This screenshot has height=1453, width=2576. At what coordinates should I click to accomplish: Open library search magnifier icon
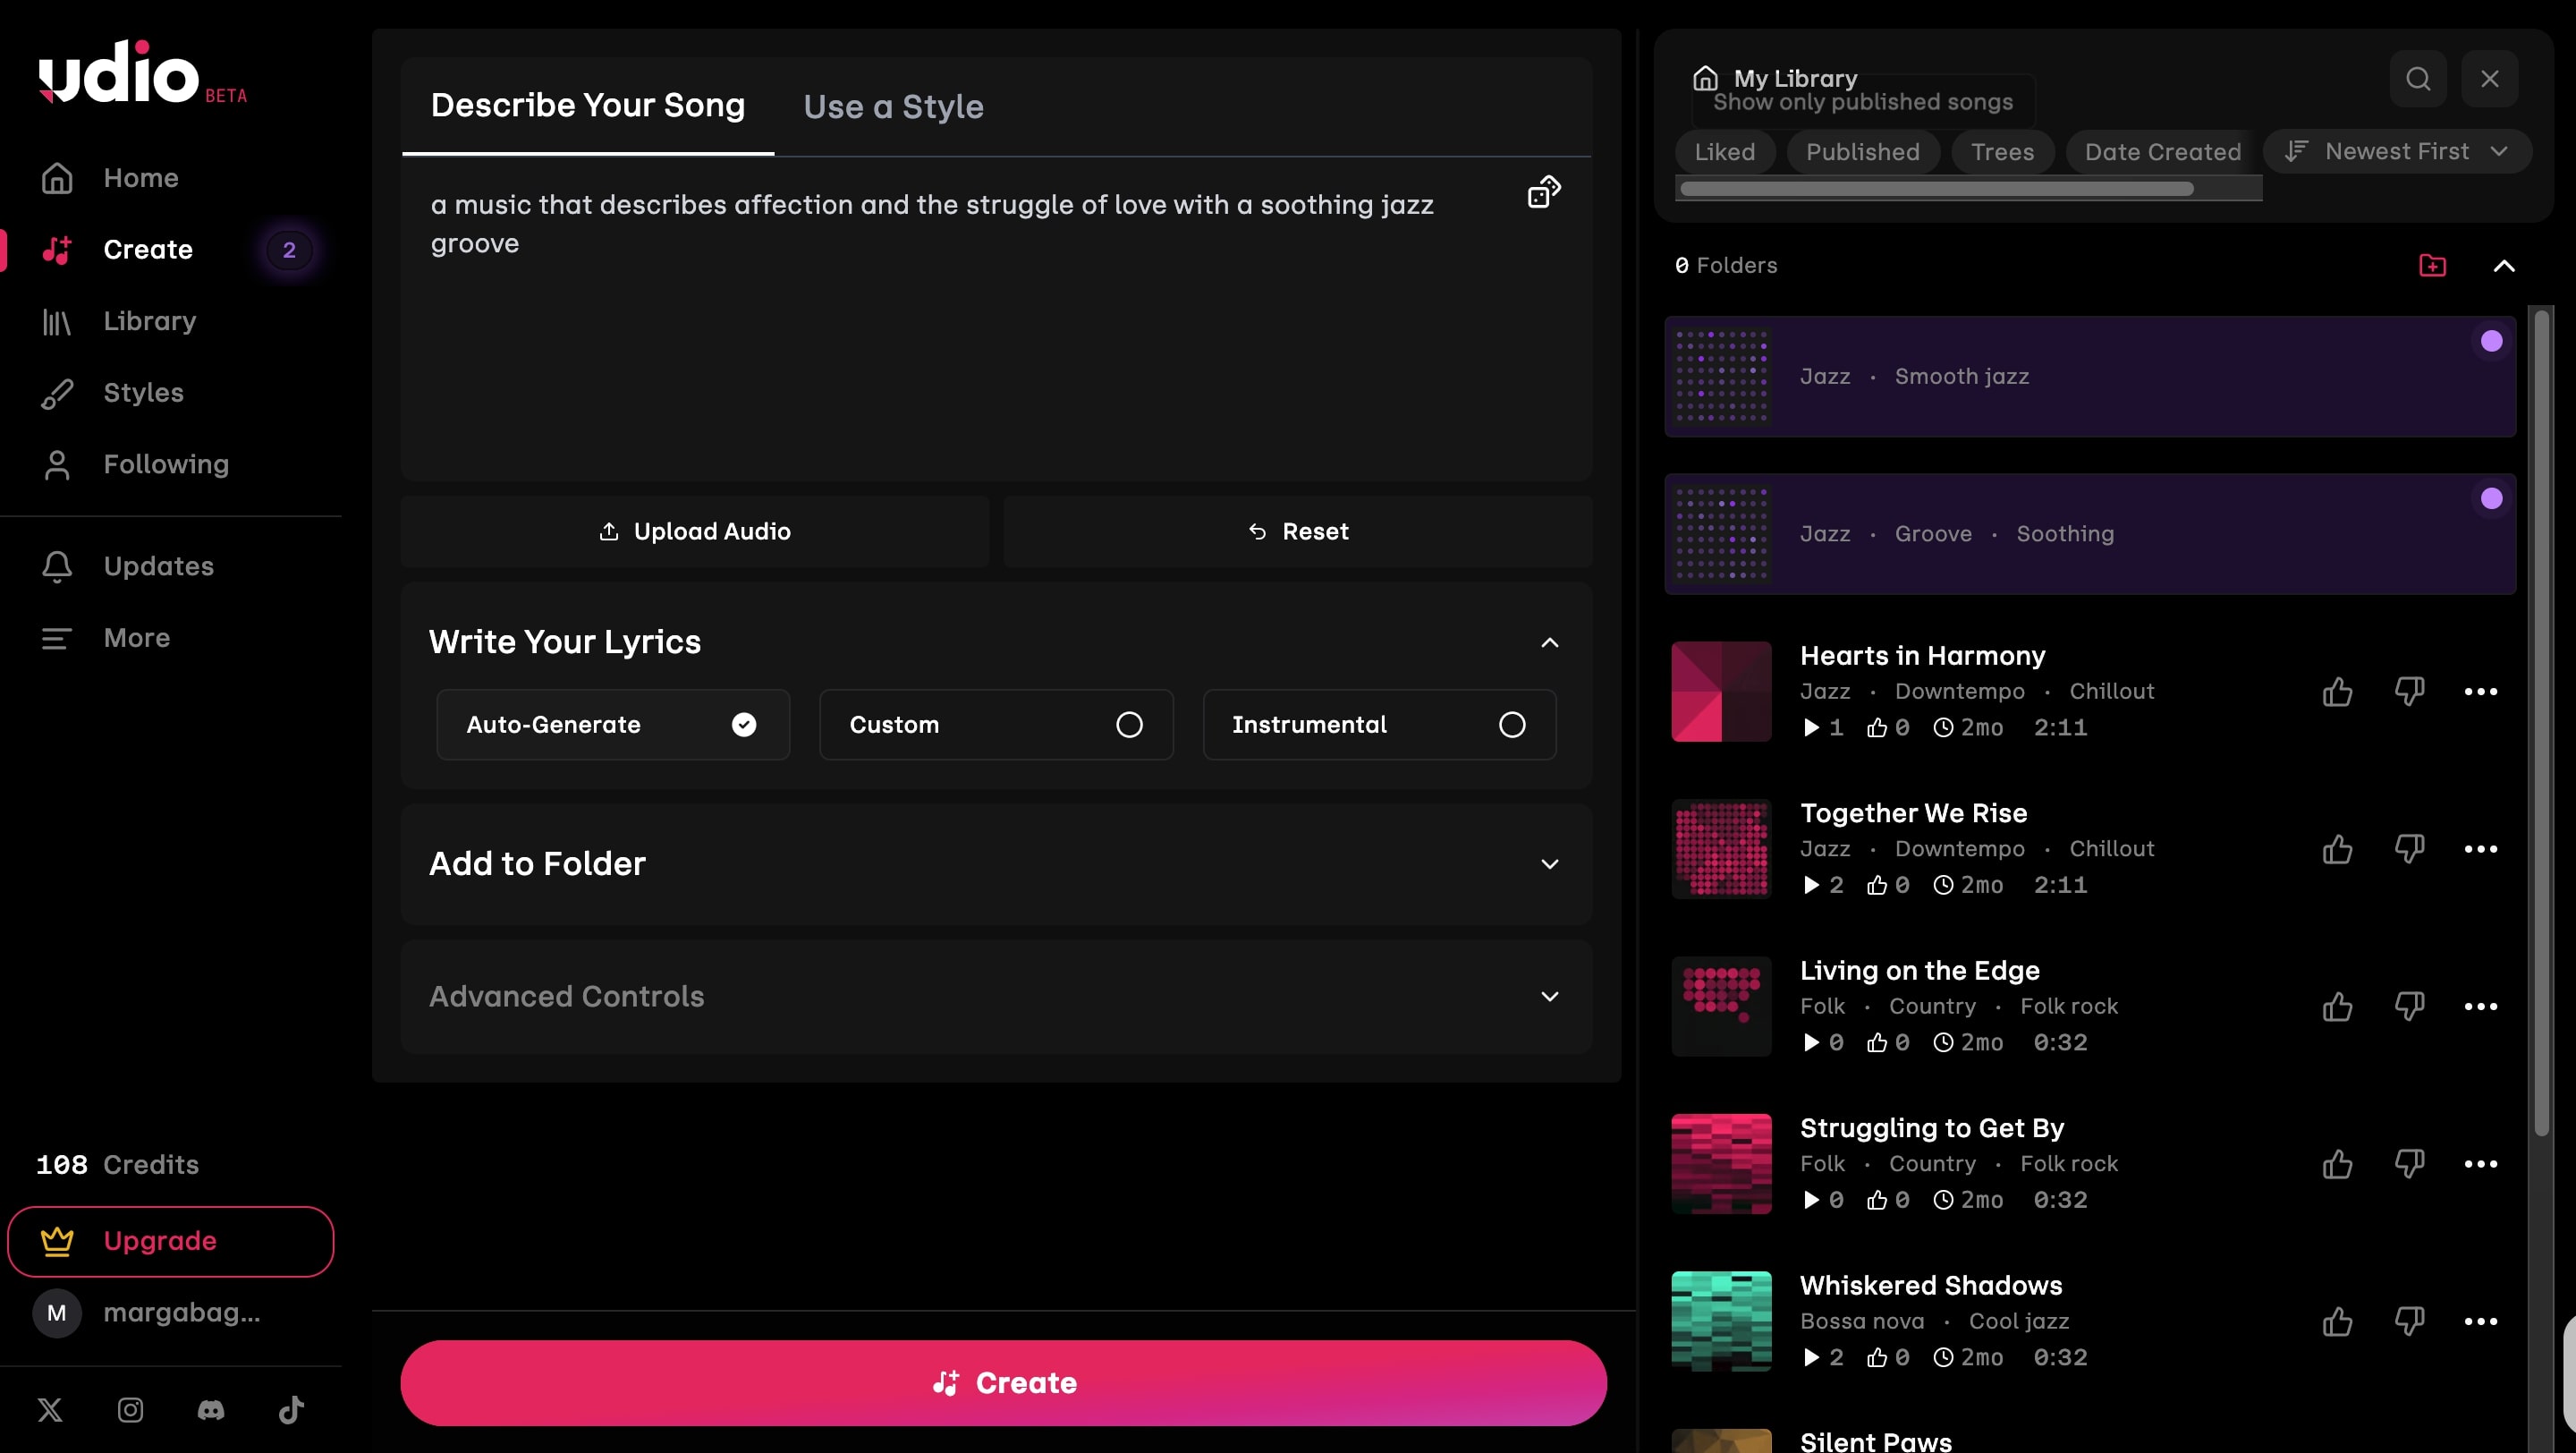click(x=2417, y=79)
